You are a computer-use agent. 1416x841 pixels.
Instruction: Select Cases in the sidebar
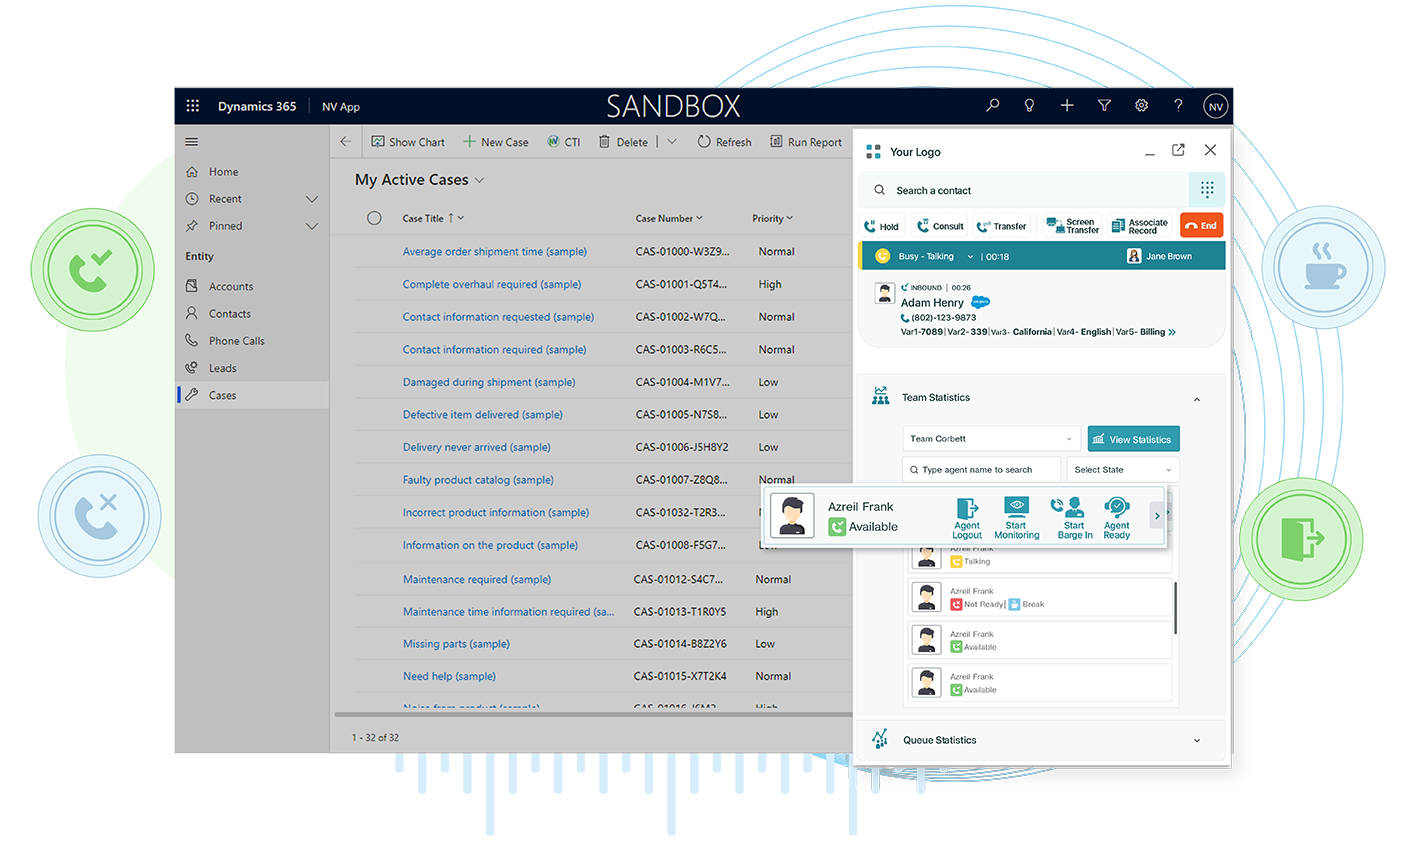[x=252, y=395]
